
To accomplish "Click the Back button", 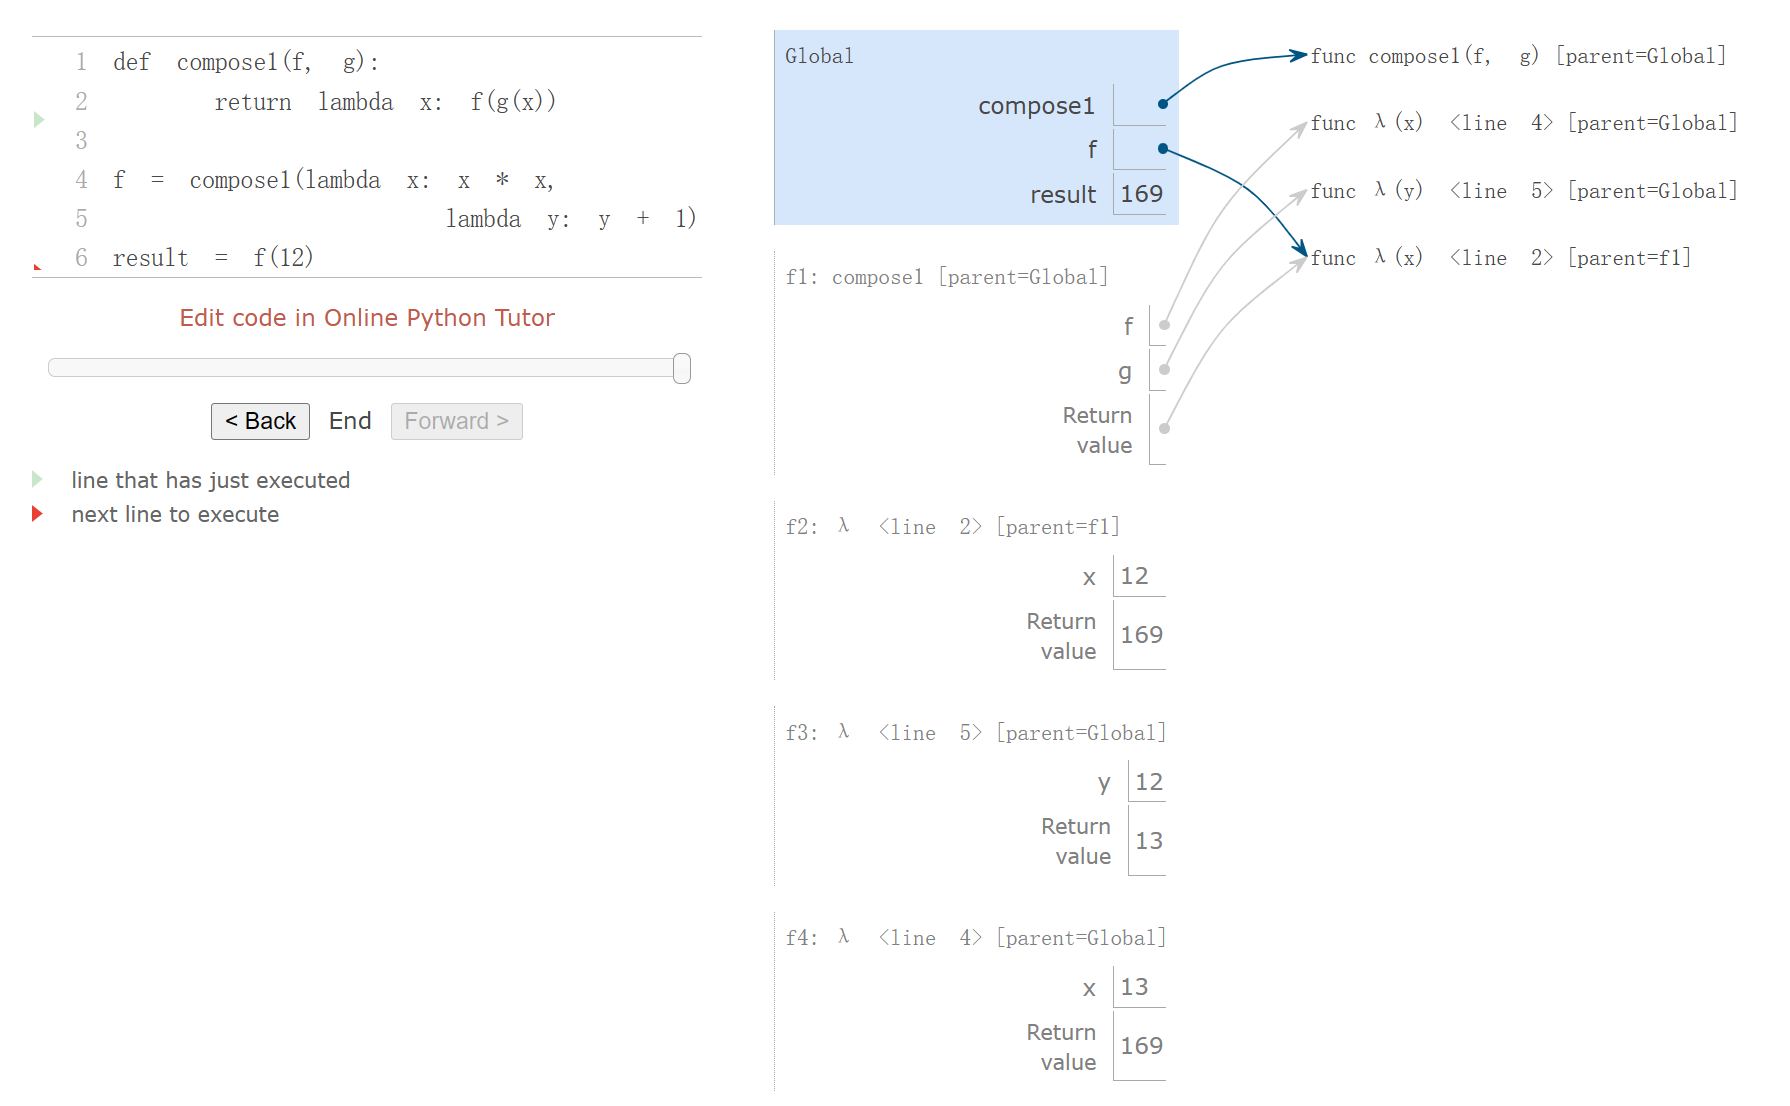I will coord(260,421).
